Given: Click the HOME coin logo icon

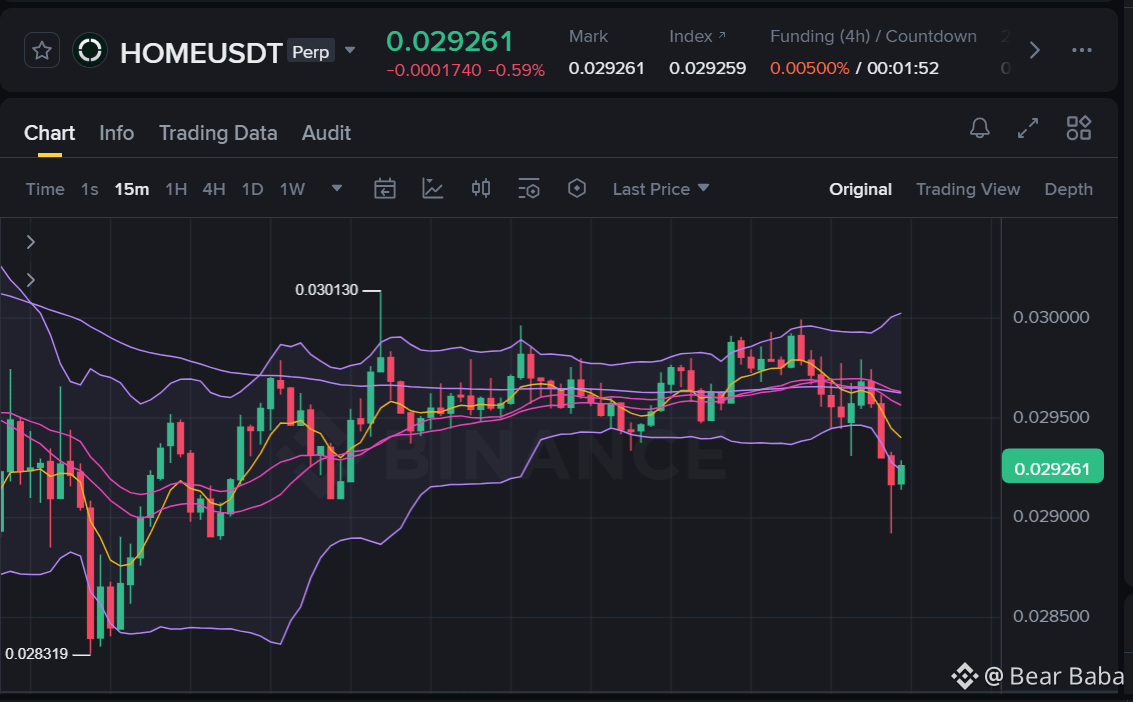Looking at the screenshot, I should coord(90,51).
